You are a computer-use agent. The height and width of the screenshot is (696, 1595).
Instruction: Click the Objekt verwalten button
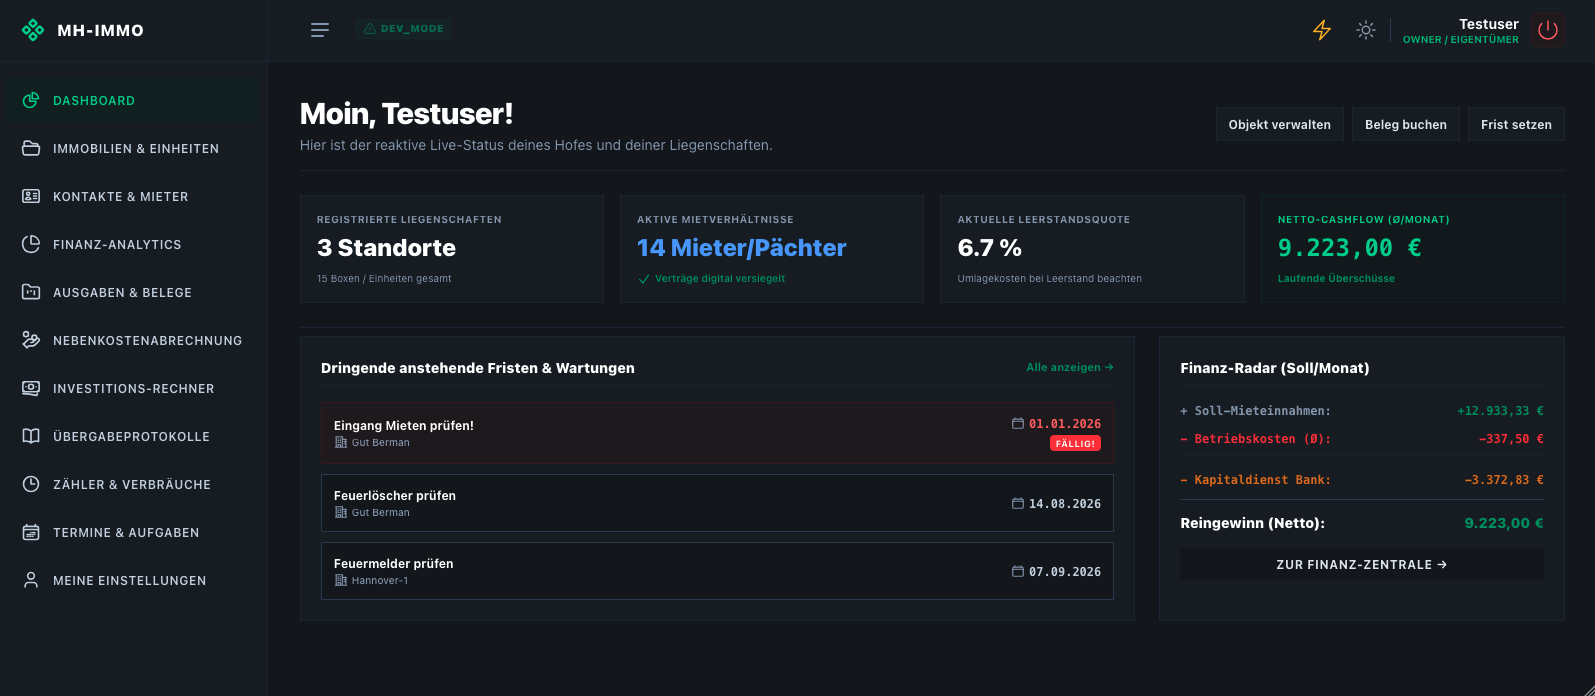click(1280, 125)
